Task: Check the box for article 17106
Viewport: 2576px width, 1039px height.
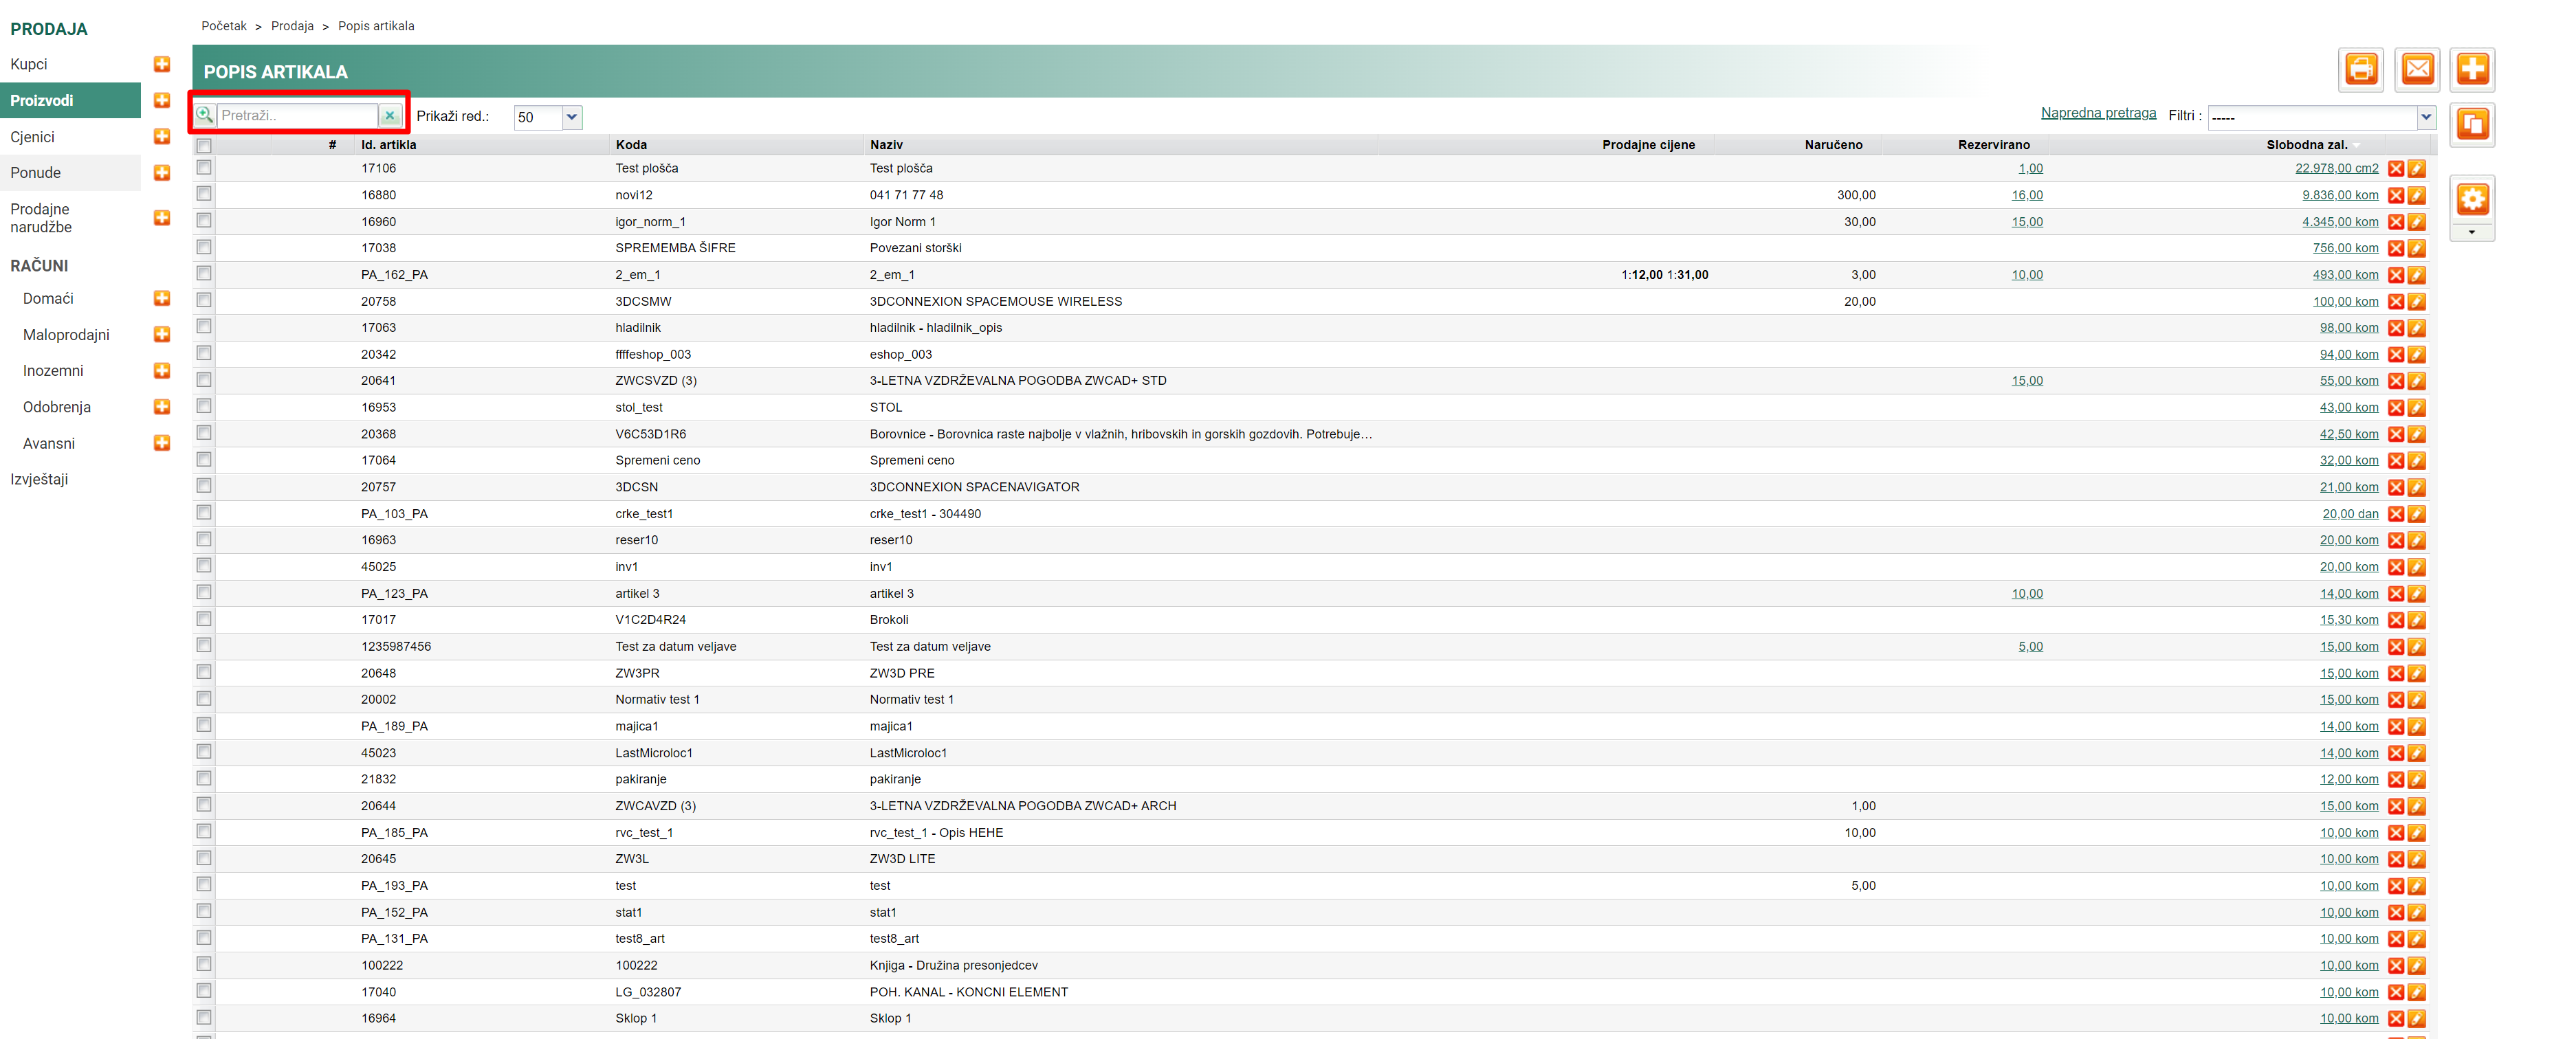Action: [x=204, y=168]
